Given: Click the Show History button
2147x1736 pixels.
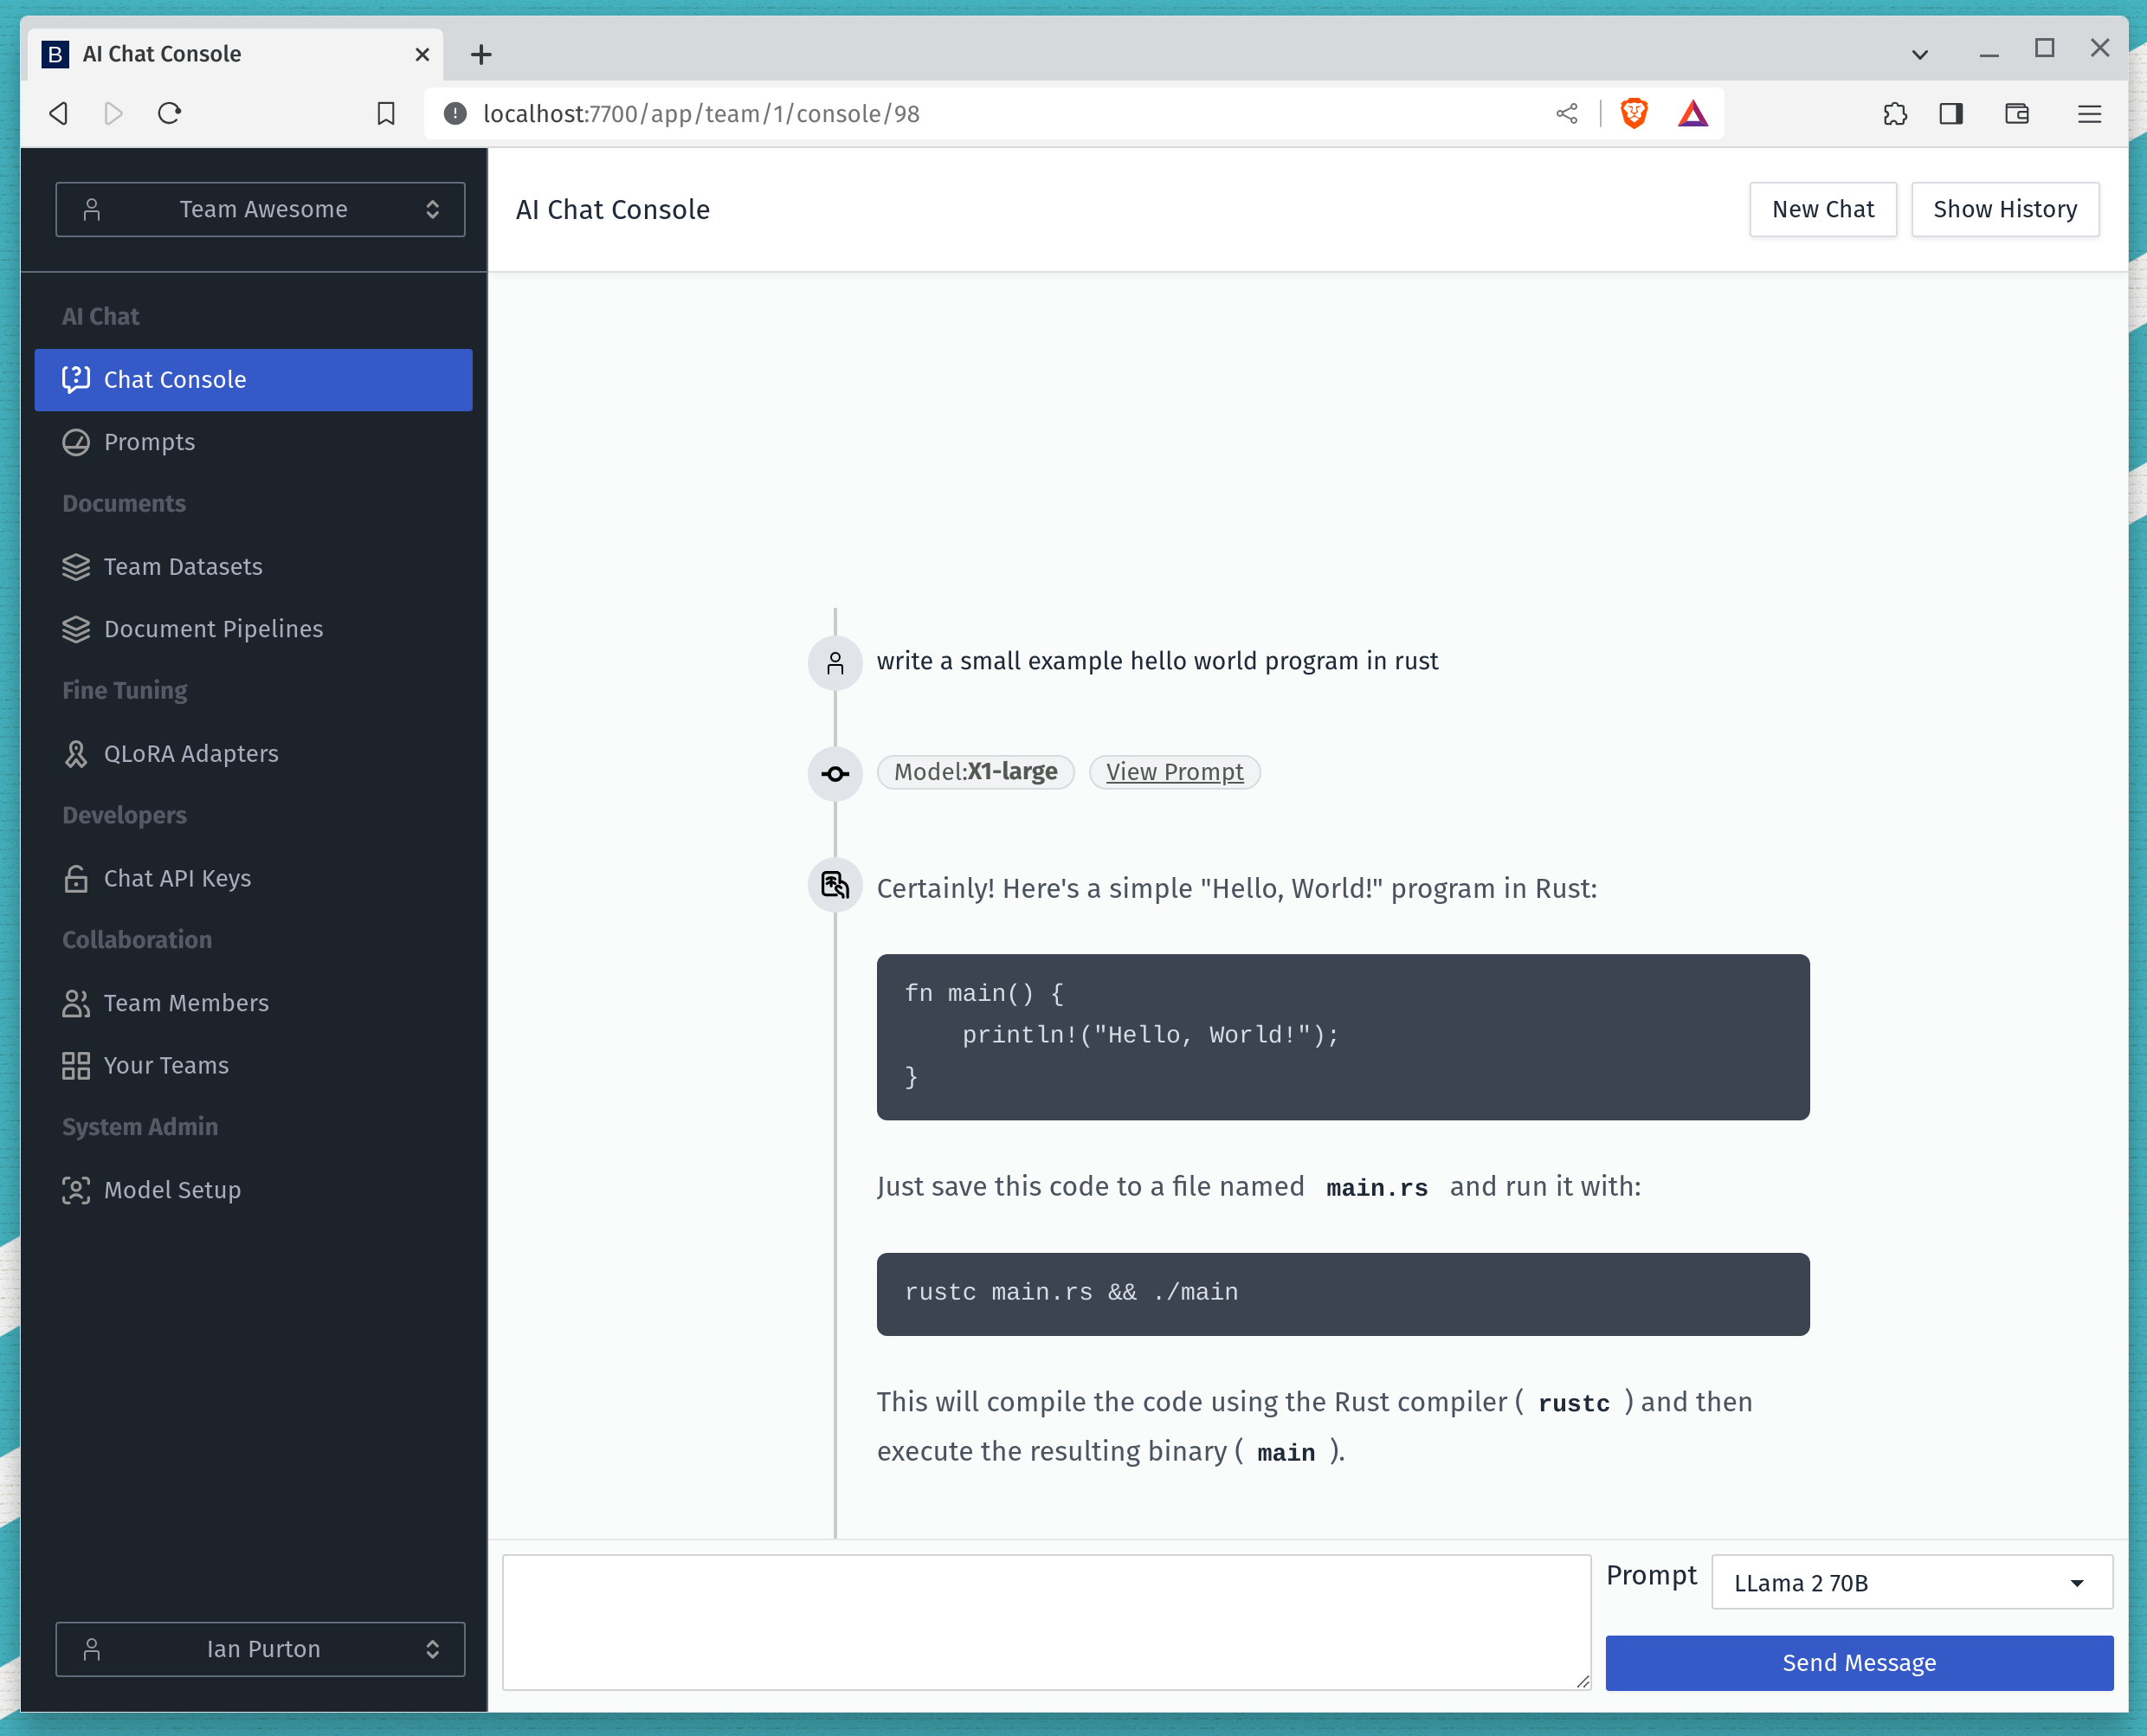Looking at the screenshot, I should 2004,209.
